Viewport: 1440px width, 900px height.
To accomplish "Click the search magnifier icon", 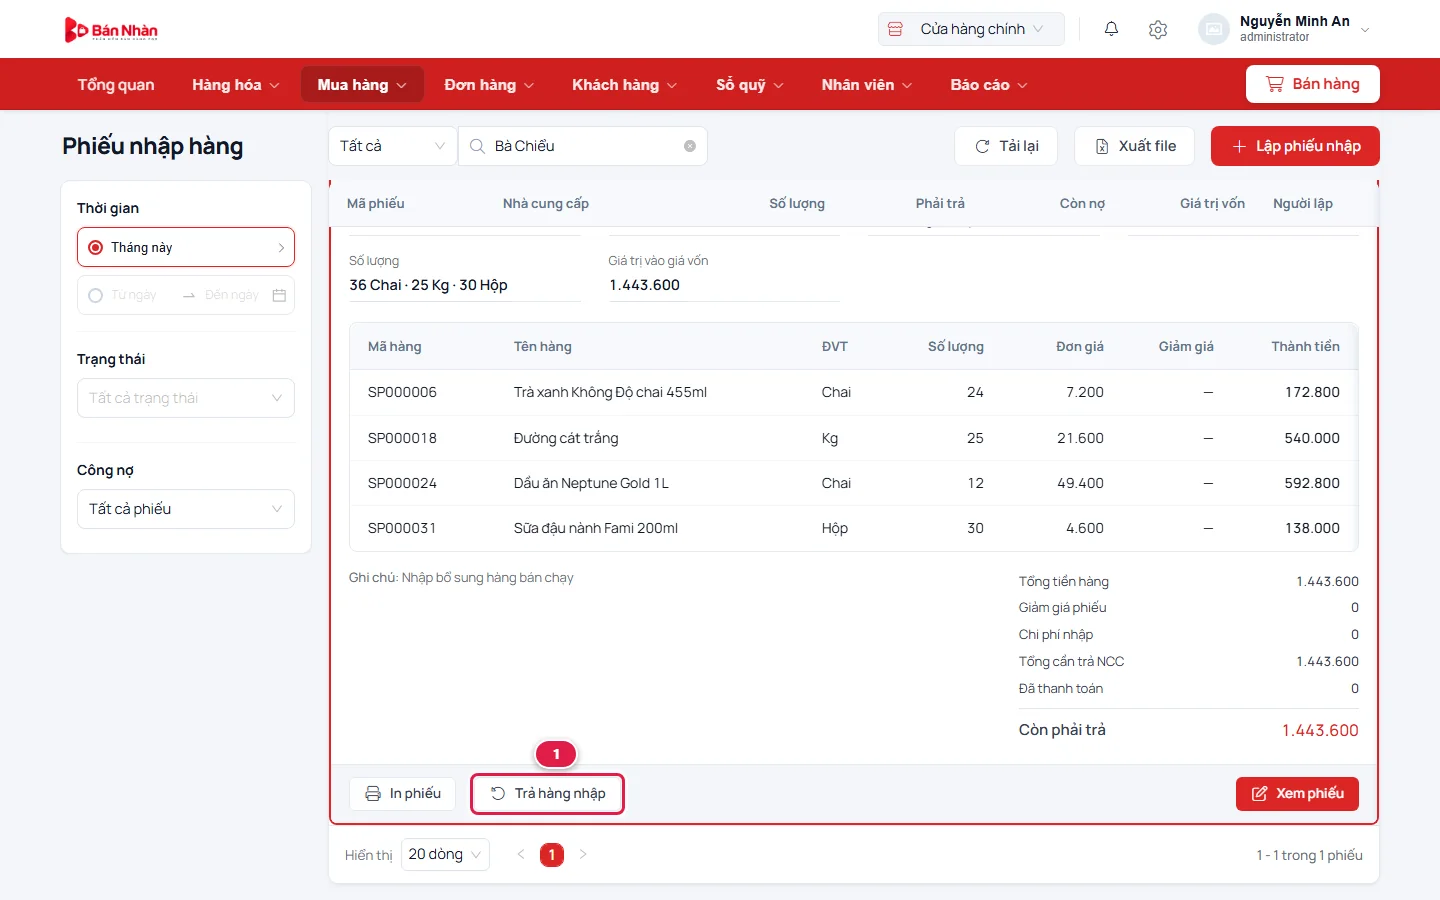I will coord(477,146).
